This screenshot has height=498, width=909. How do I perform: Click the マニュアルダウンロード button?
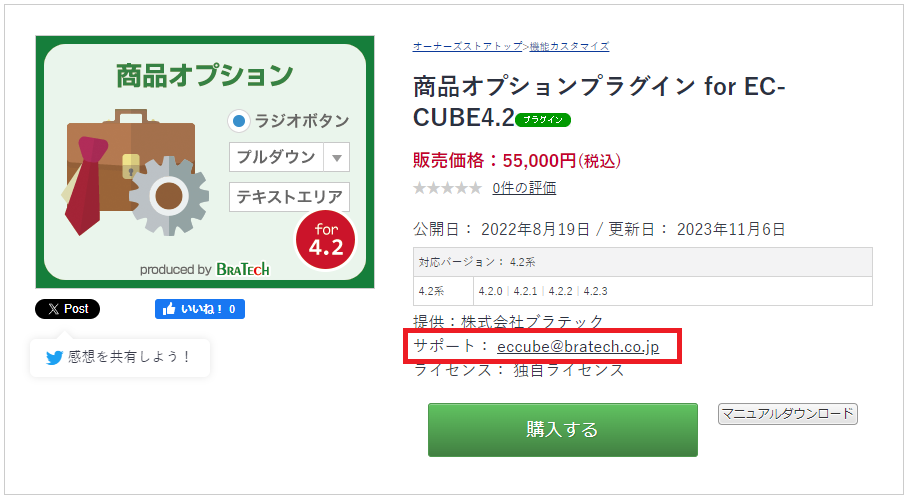[x=788, y=414]
